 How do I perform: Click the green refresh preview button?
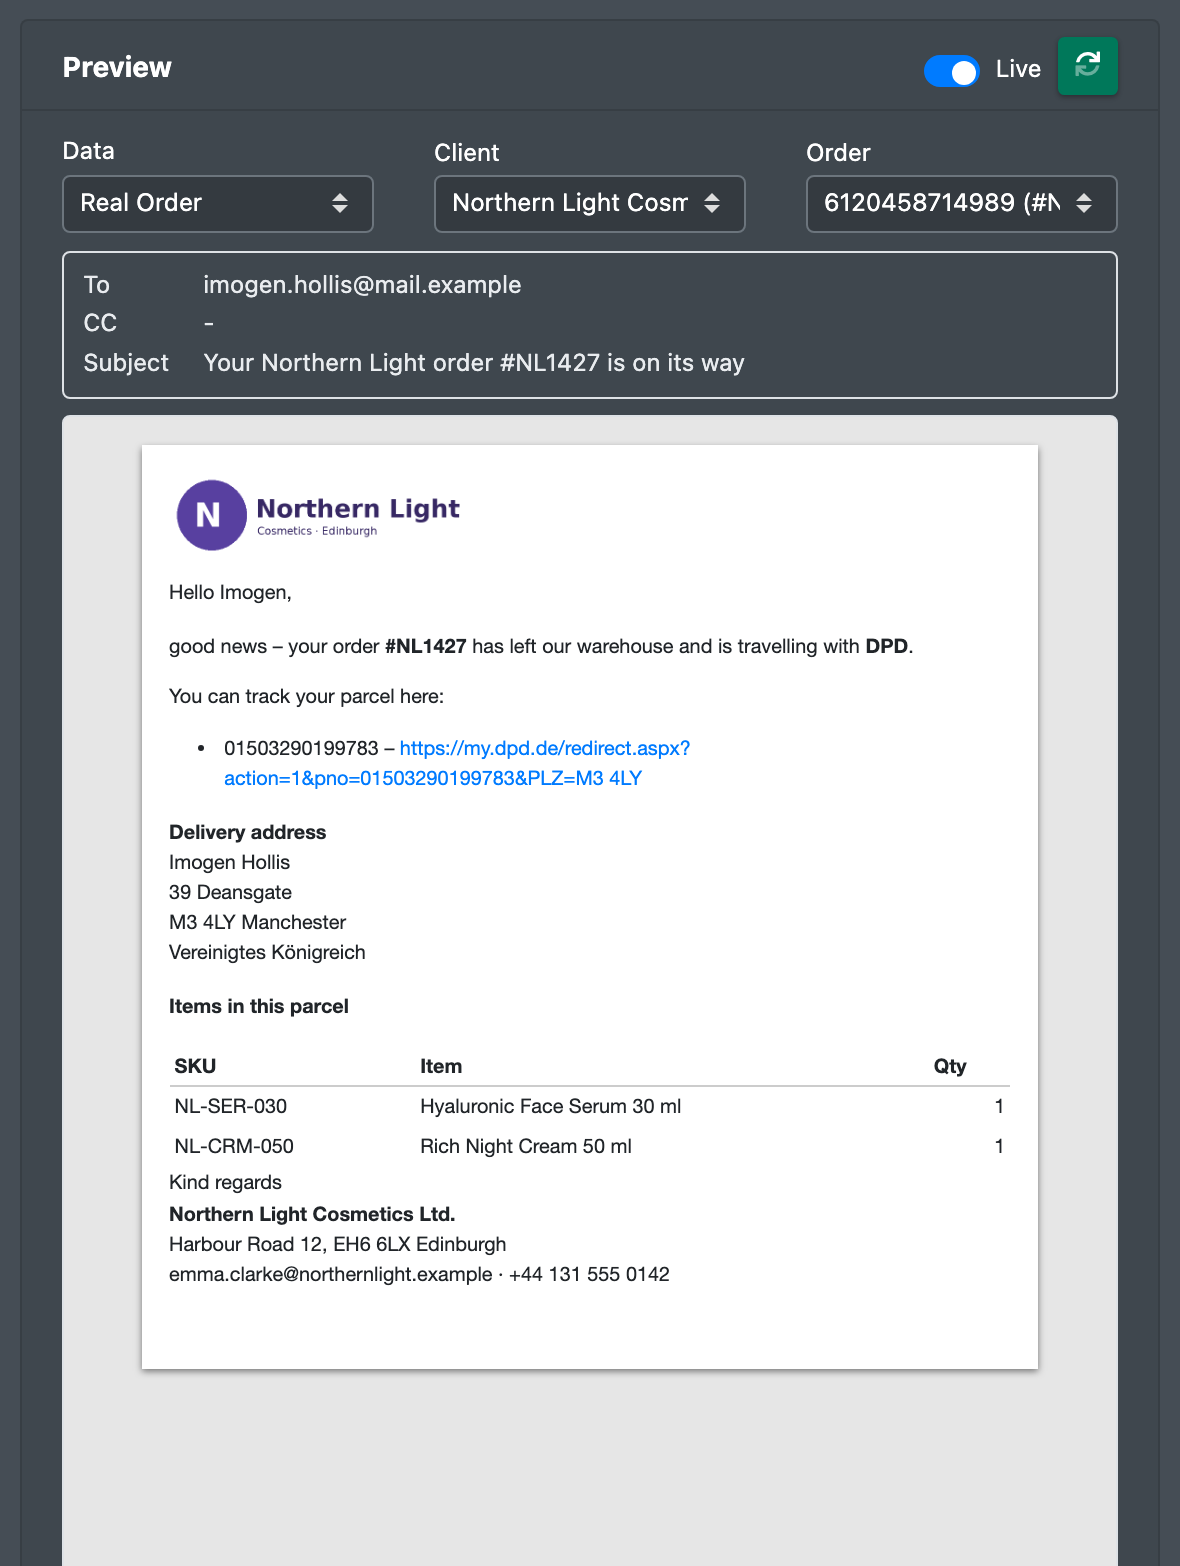(1087, 66)
